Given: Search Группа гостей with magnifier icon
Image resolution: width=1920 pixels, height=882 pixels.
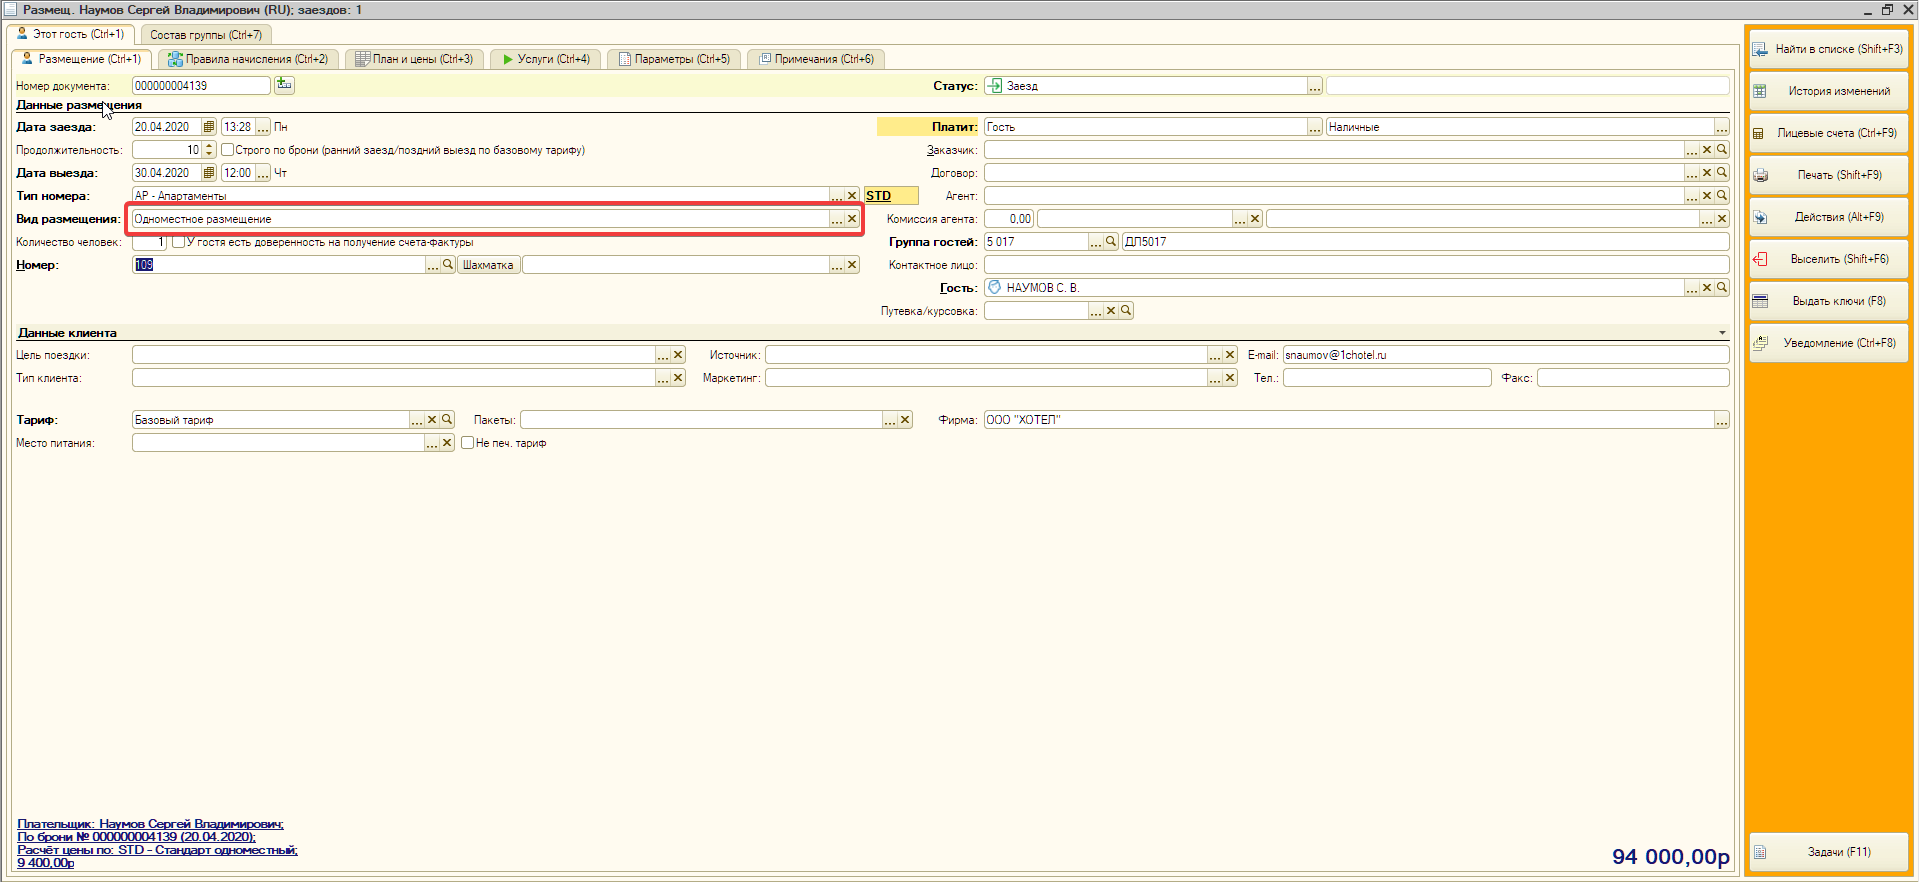Looking at the screenshot, I should click(1111, 242).
